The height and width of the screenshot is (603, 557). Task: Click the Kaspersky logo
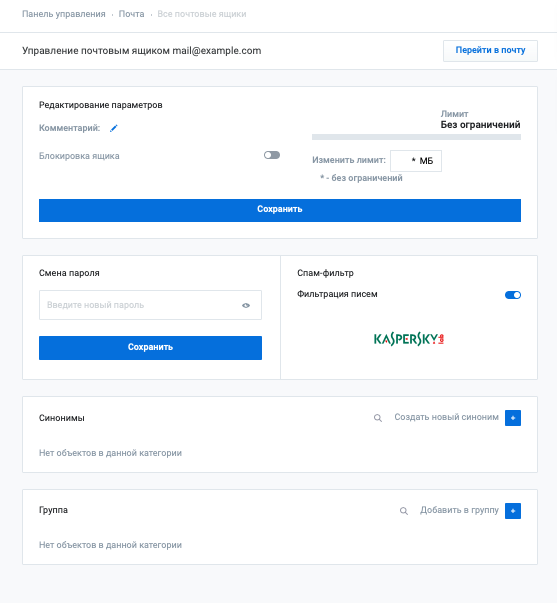tap(409, 339)
